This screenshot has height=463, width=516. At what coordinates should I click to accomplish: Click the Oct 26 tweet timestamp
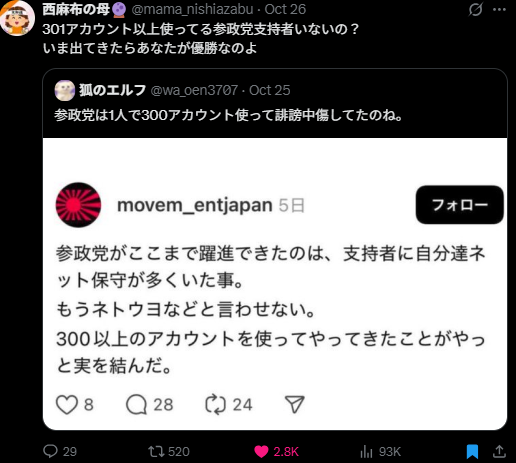coord(285,9)
